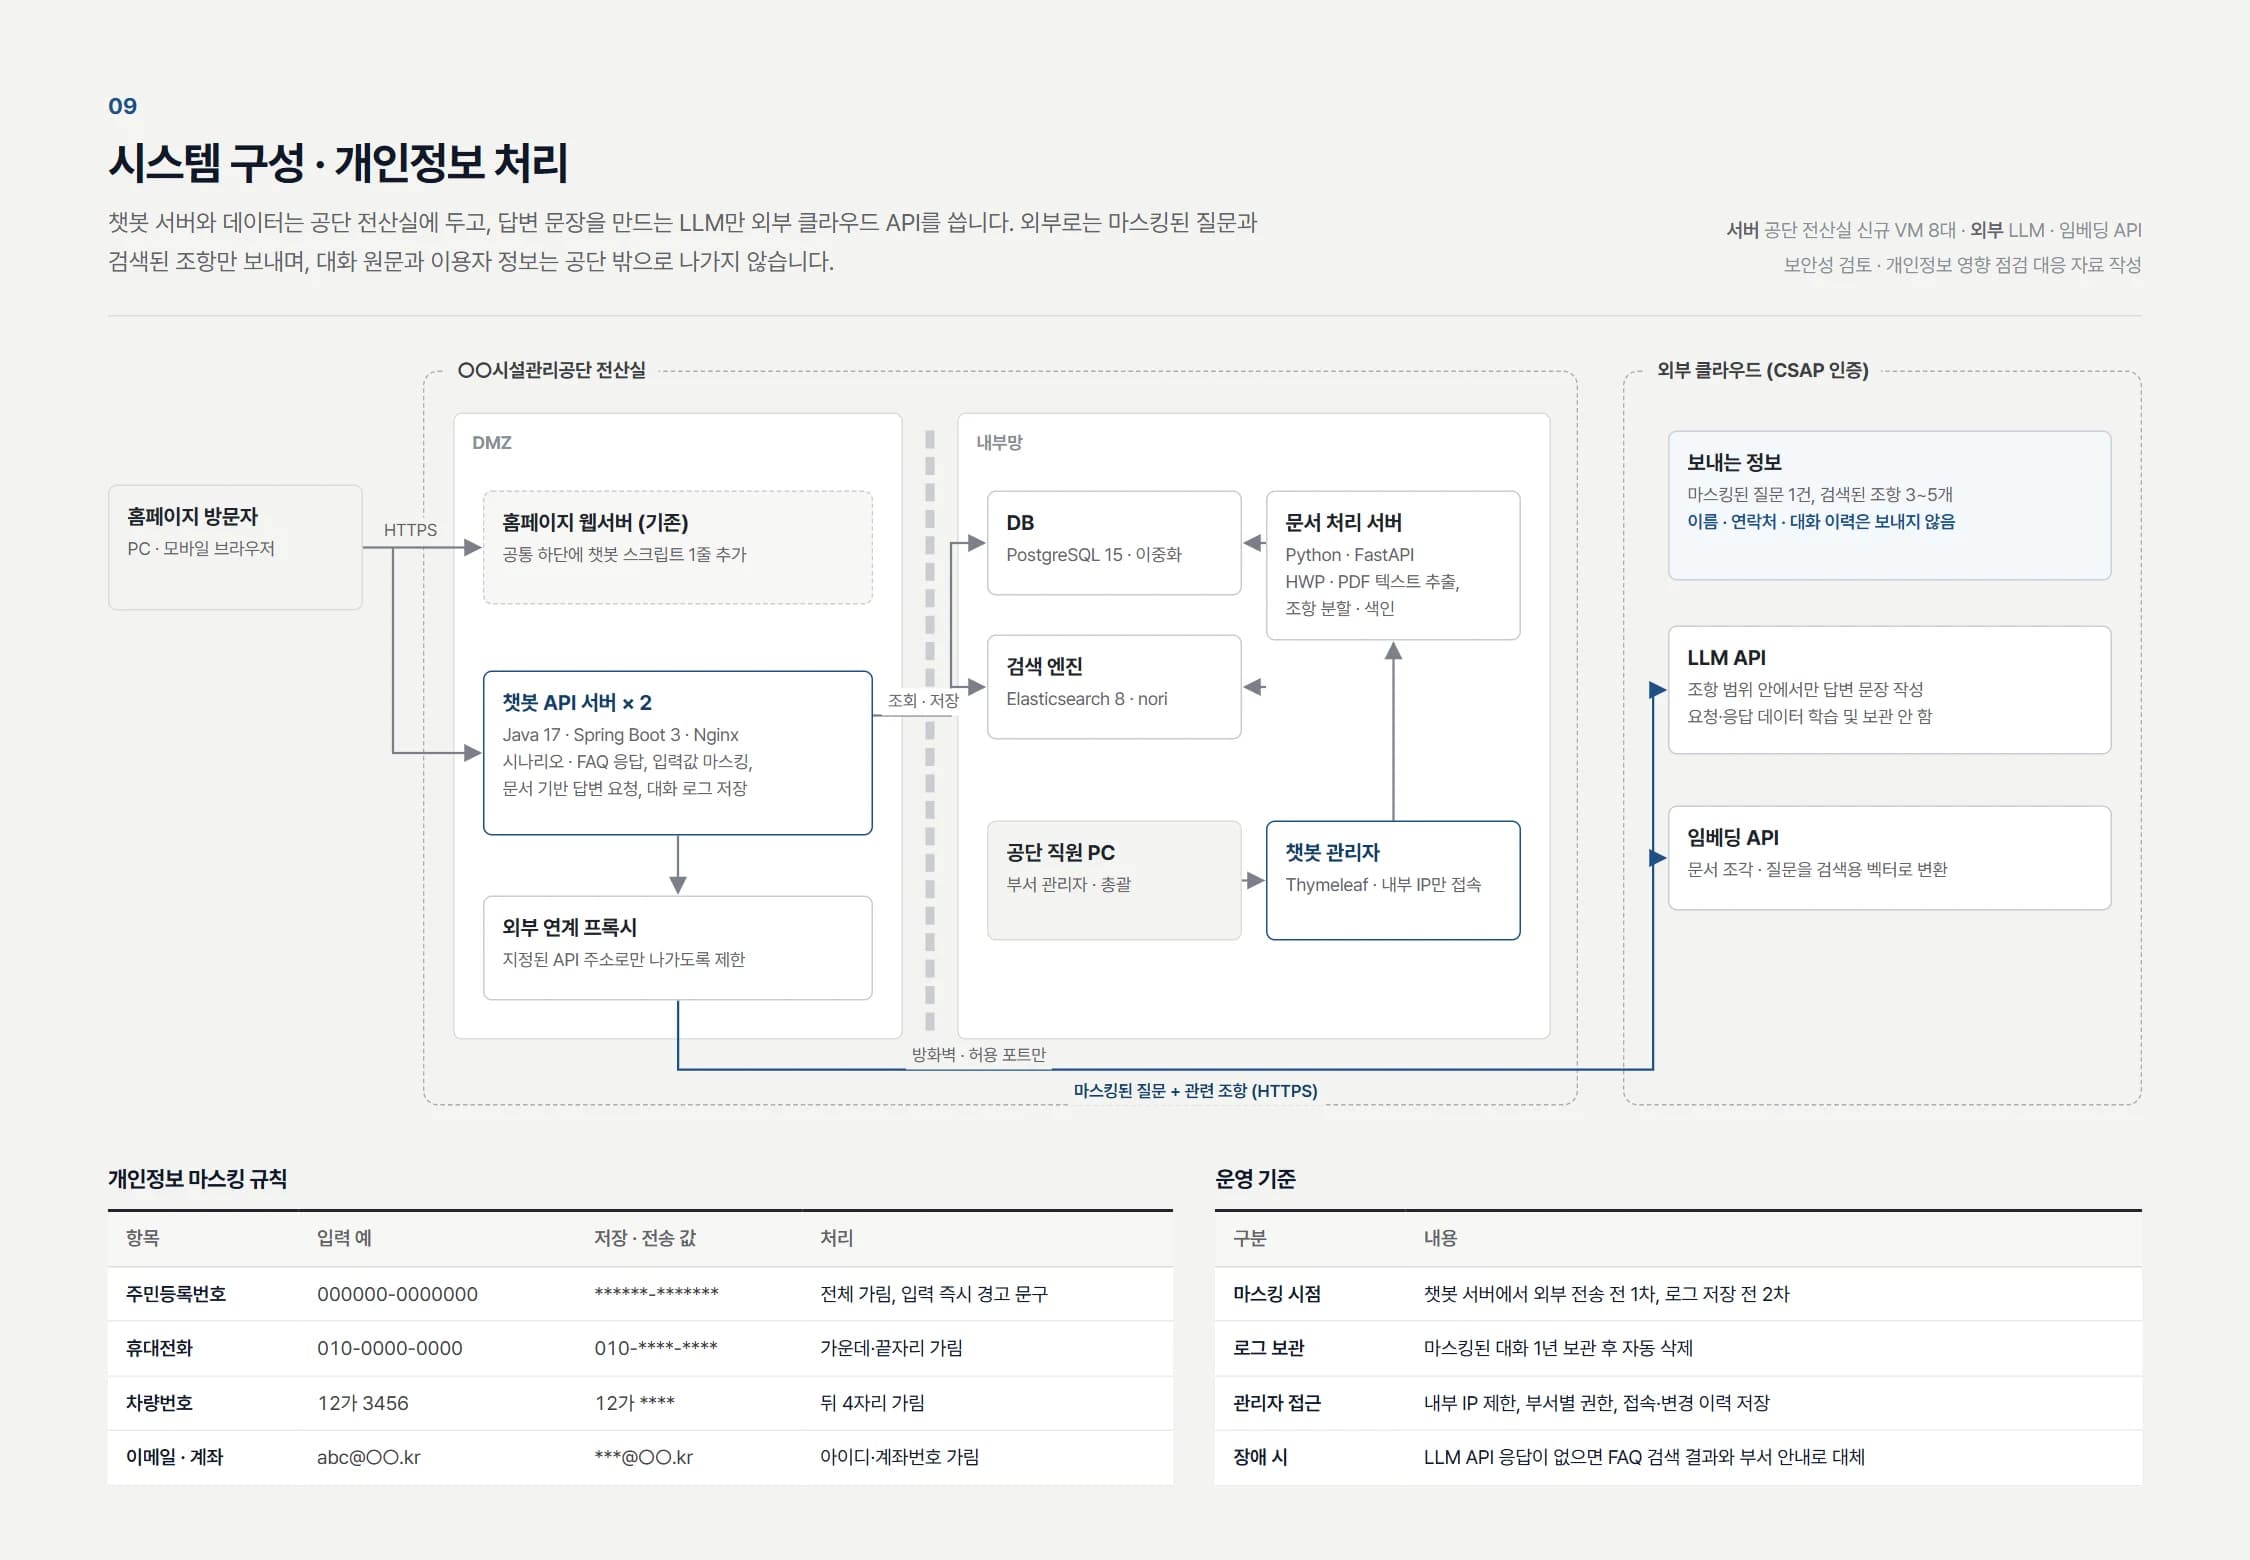Click the 임베딩 API box

[x=1889, y=857]
